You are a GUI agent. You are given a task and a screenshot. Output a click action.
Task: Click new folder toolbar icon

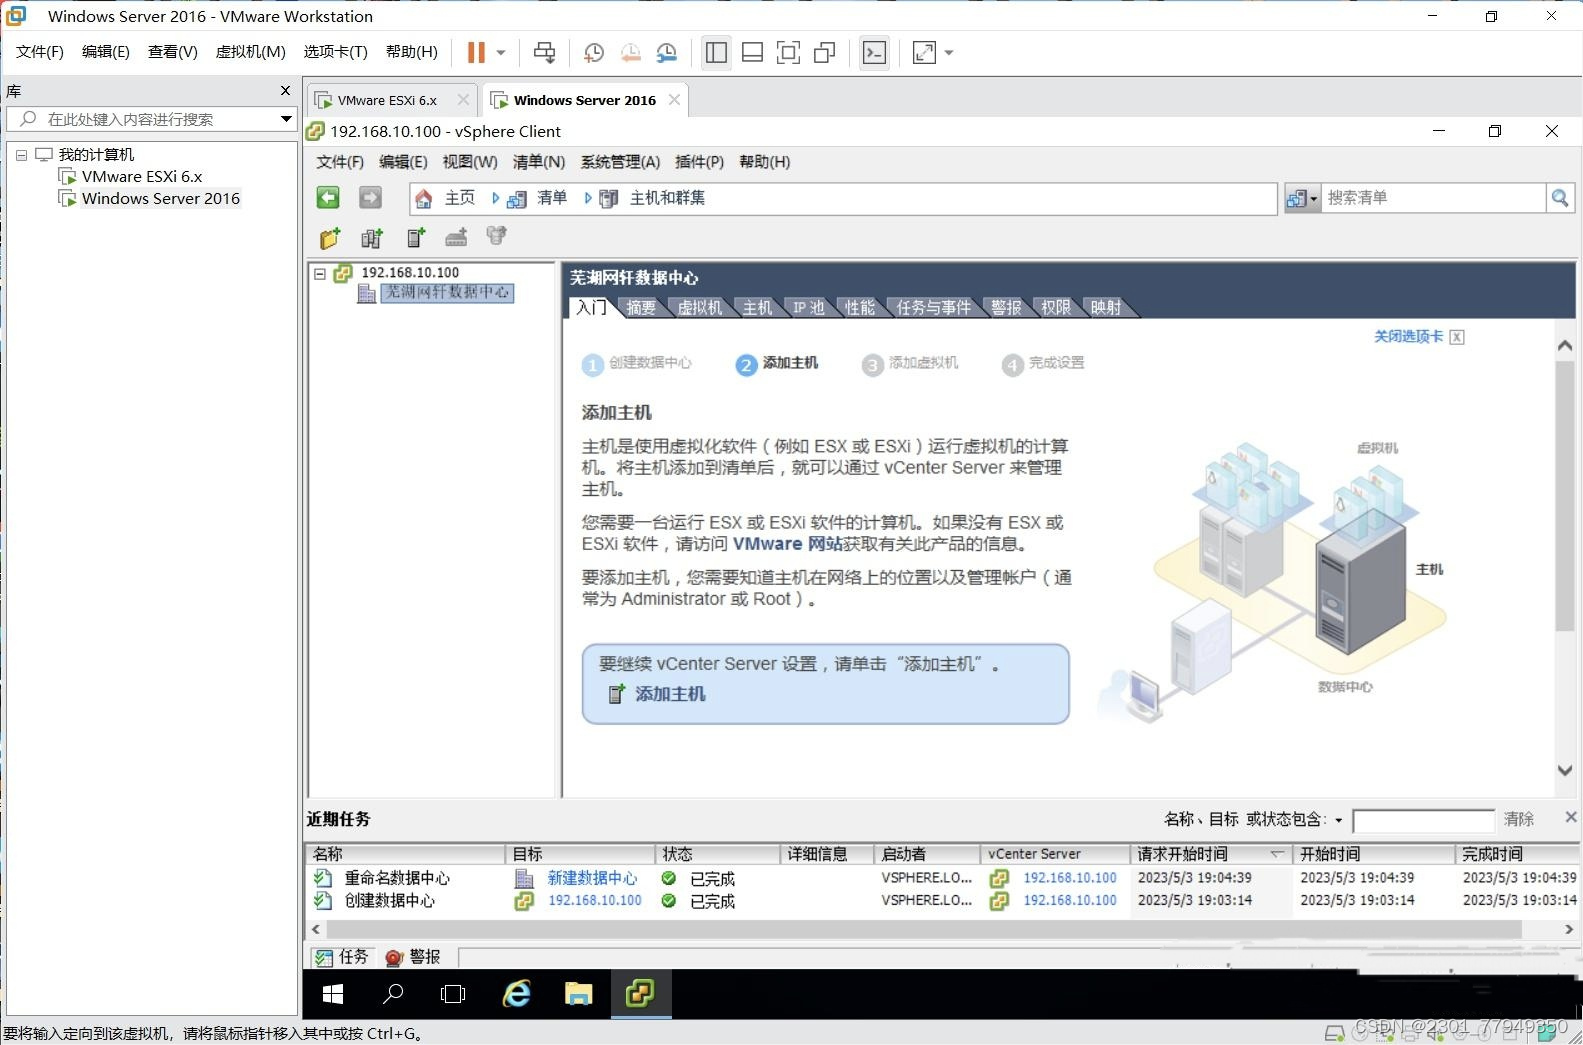(330, 238)
